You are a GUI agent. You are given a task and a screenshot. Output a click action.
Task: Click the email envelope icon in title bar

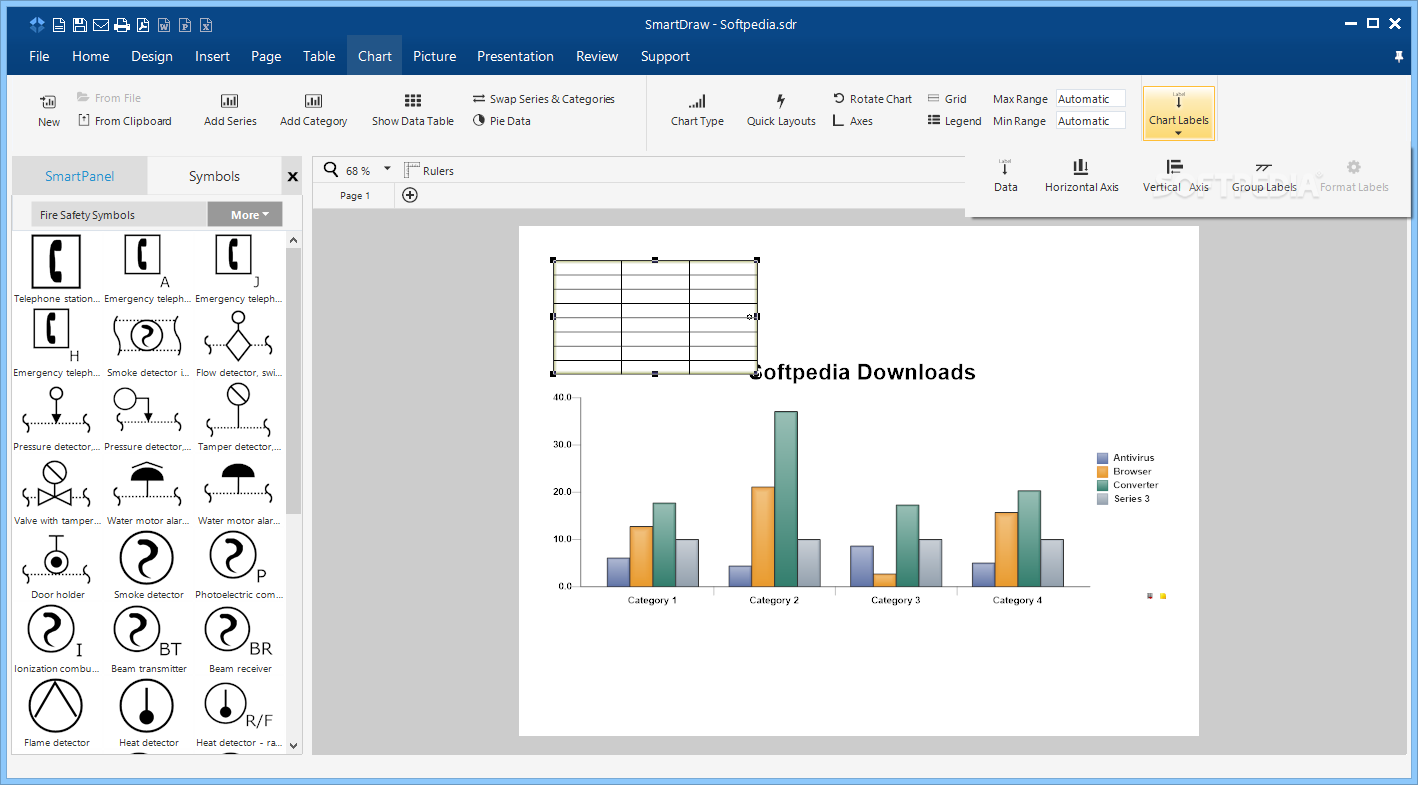click(x=100, y=25)
